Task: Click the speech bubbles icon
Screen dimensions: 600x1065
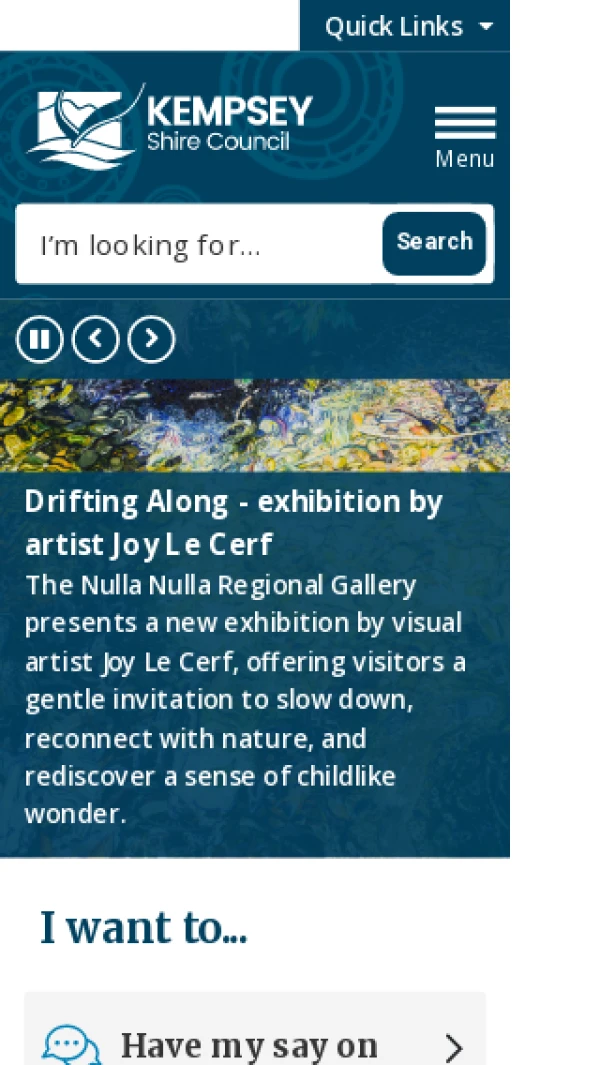Action: (x=71, y=1046)
